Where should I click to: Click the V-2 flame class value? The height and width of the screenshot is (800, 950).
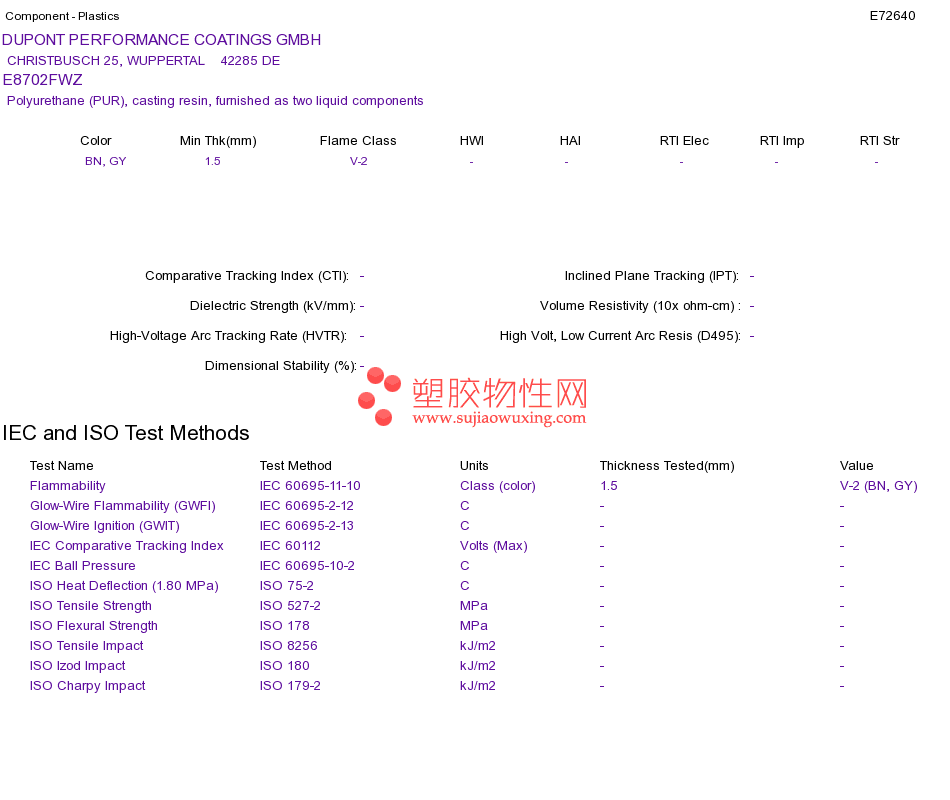(359, 161)
